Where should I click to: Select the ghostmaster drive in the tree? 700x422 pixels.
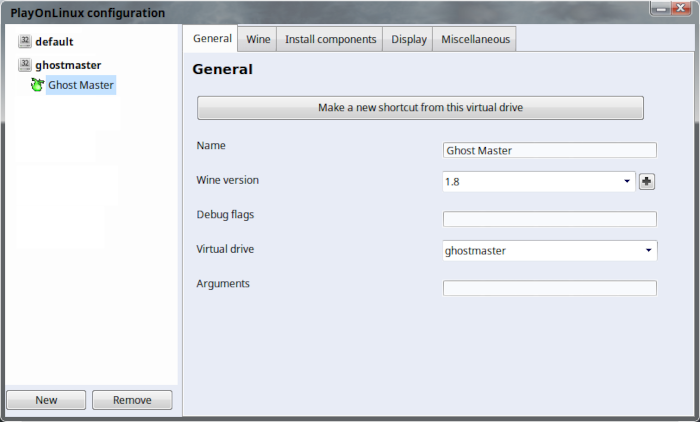pos(68,65)
